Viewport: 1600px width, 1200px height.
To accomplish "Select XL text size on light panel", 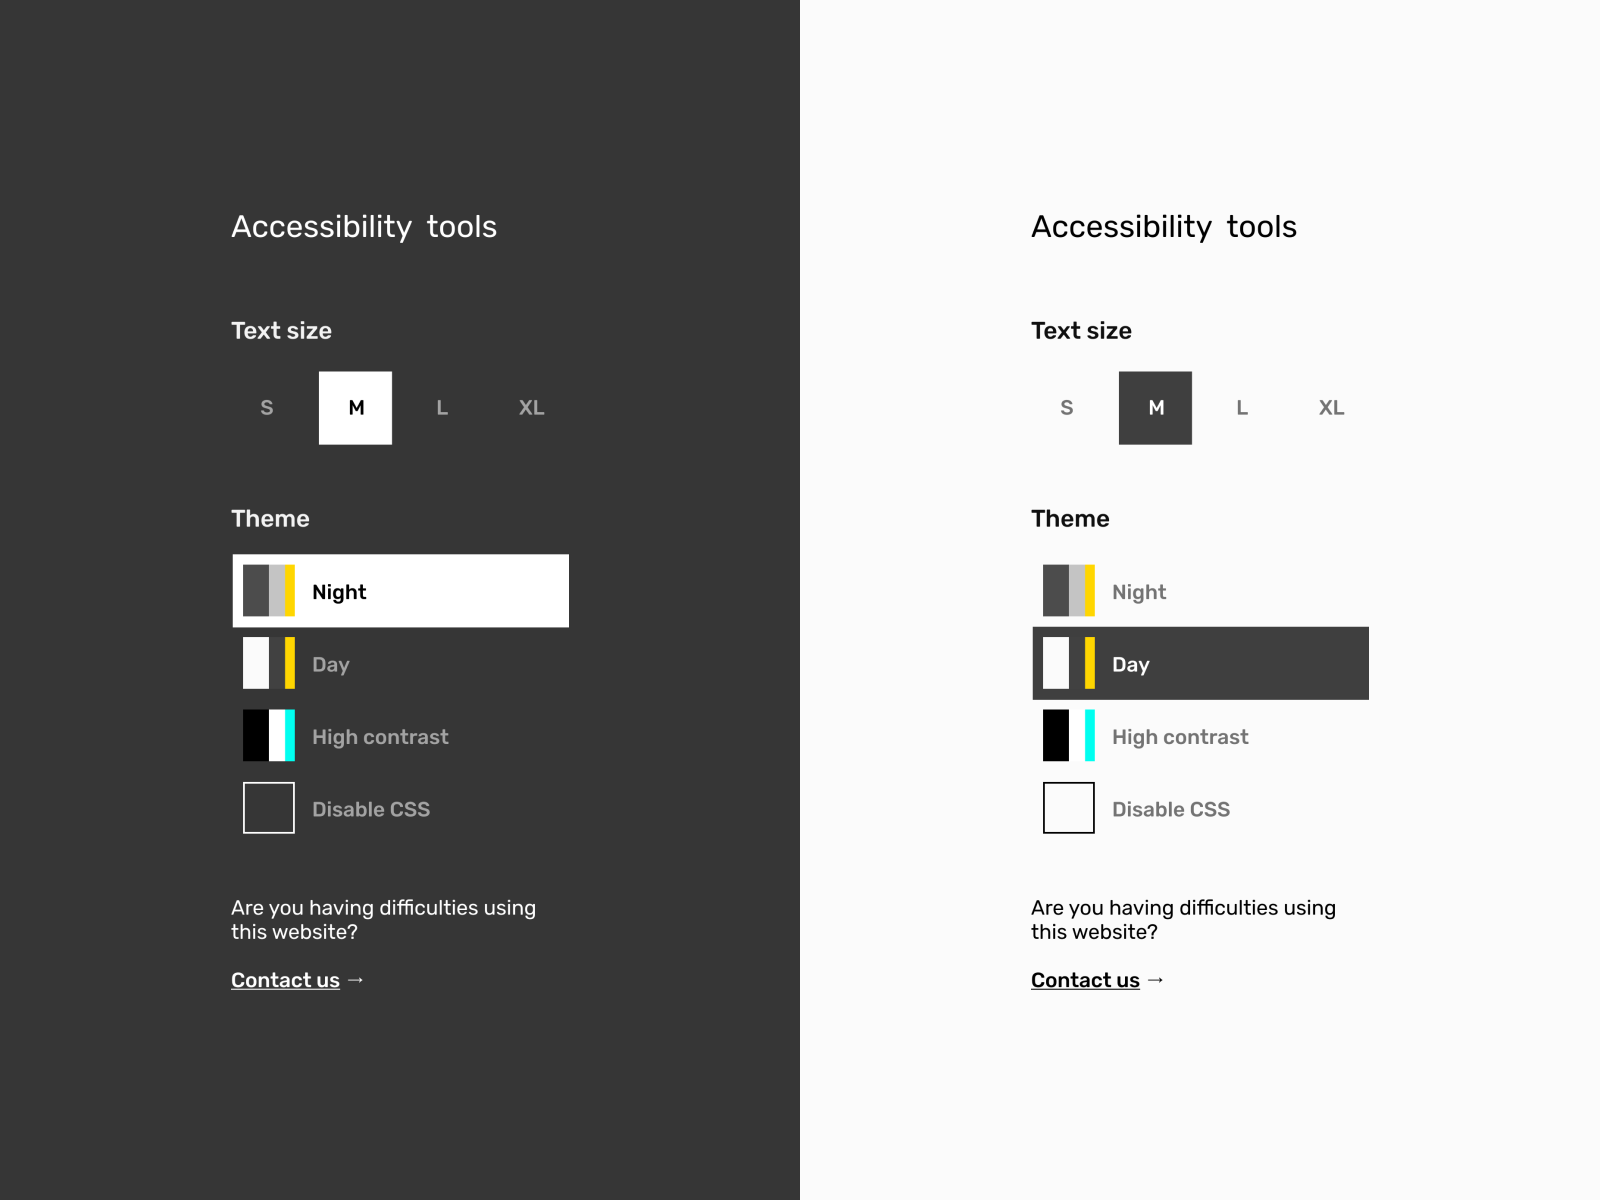I will 1331,408.
